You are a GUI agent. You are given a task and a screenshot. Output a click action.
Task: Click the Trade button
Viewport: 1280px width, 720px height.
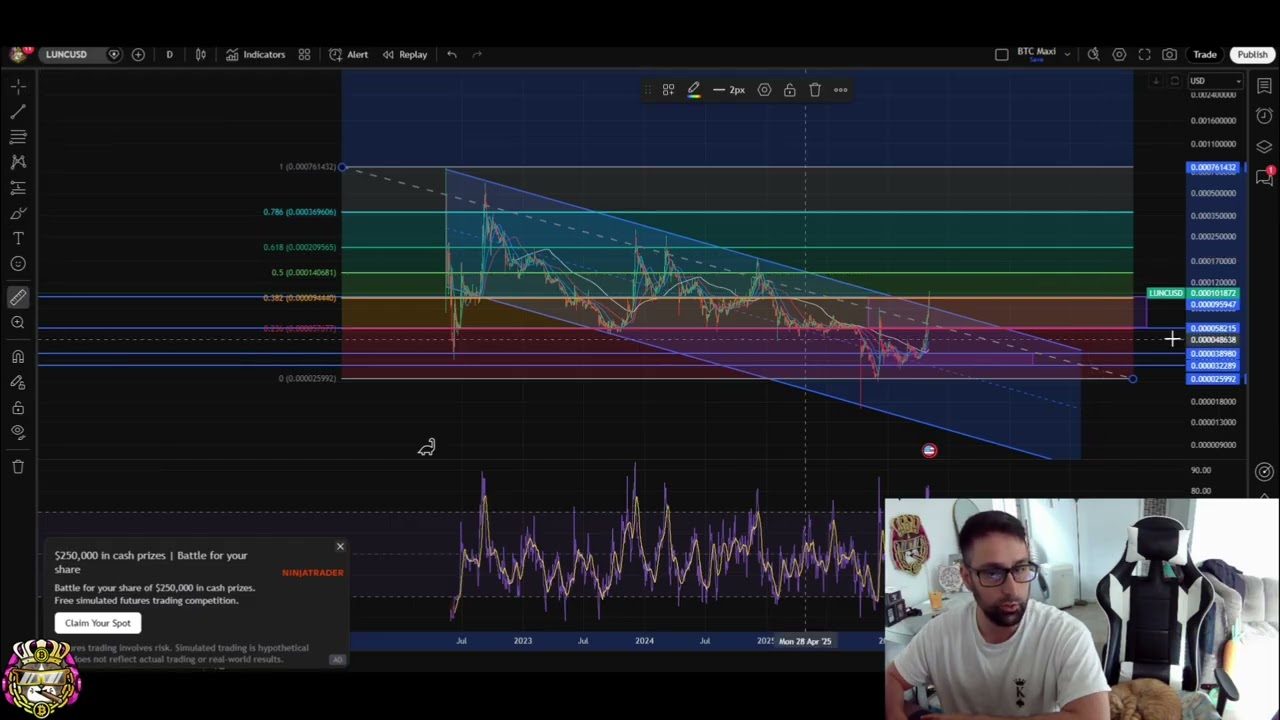(x=1205, y=54)
